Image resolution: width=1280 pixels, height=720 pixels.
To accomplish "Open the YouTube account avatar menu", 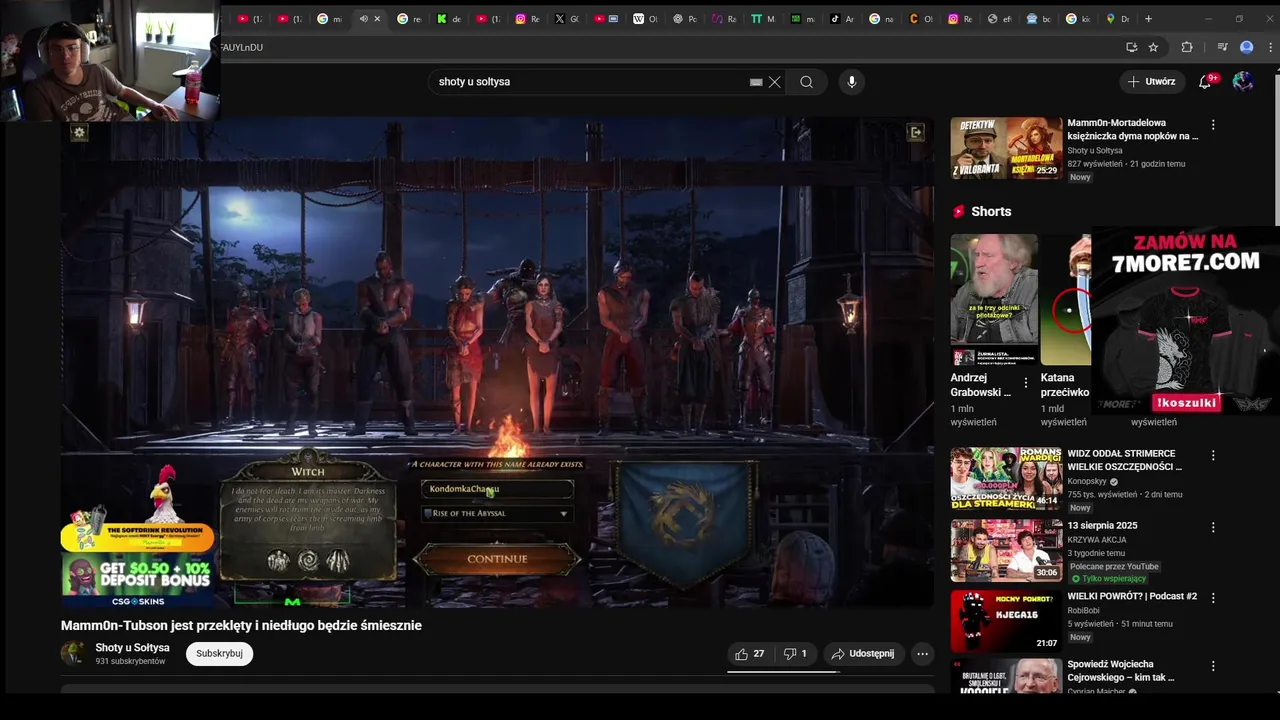I will pos(1243,82).
